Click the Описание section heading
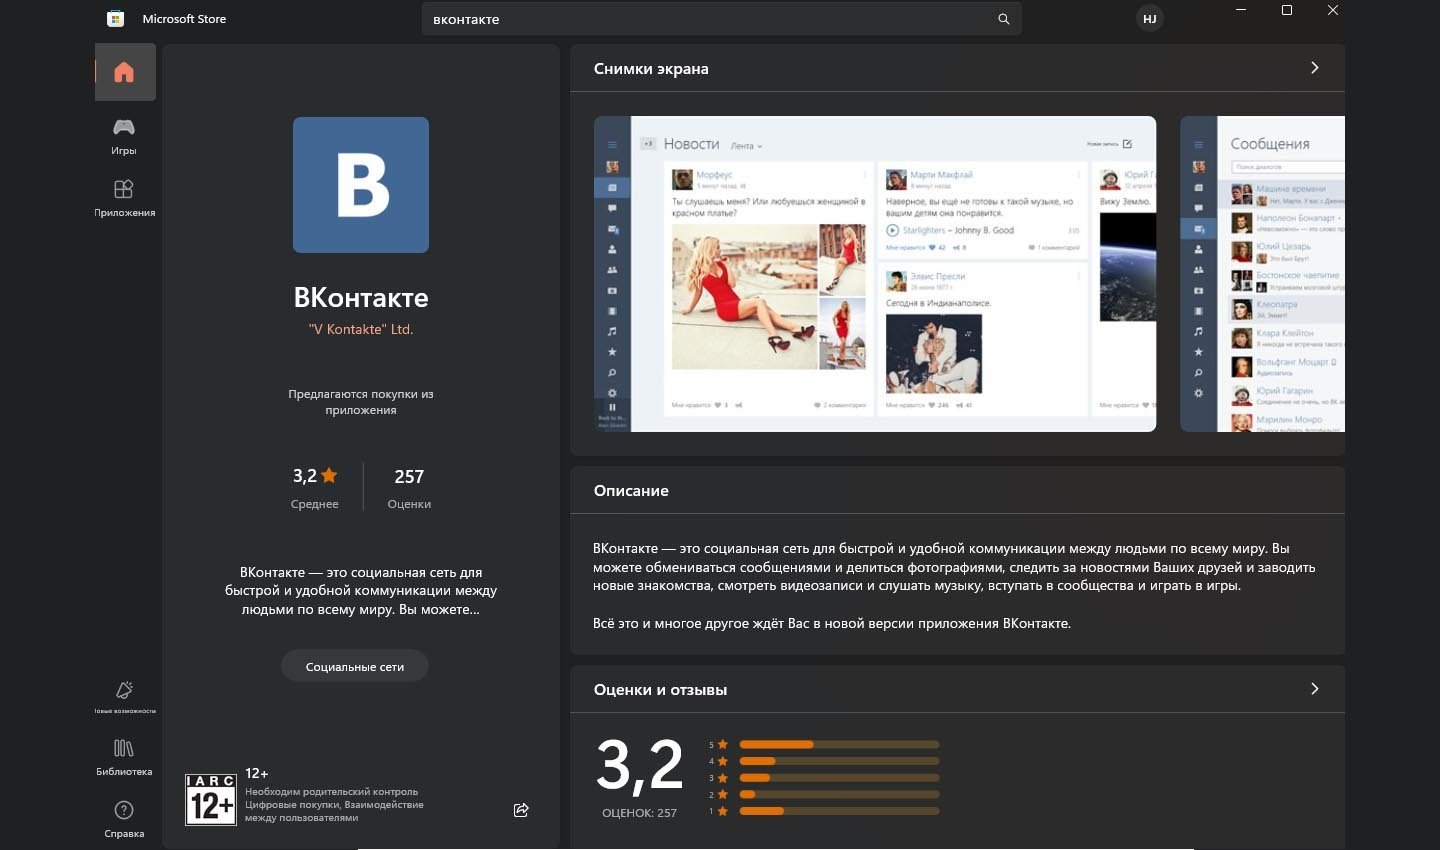 tap(631, 491)
